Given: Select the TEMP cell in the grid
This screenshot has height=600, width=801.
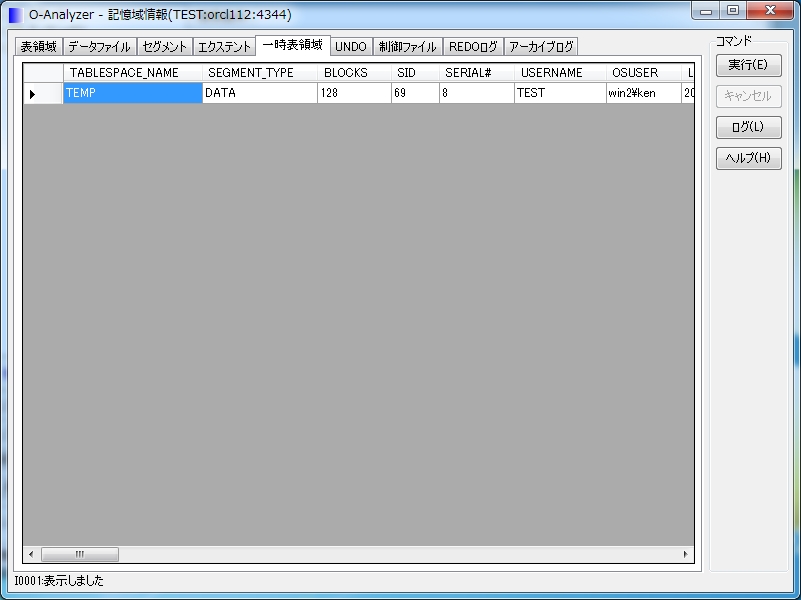Looking at the screenshot, I should pos(132,93).
